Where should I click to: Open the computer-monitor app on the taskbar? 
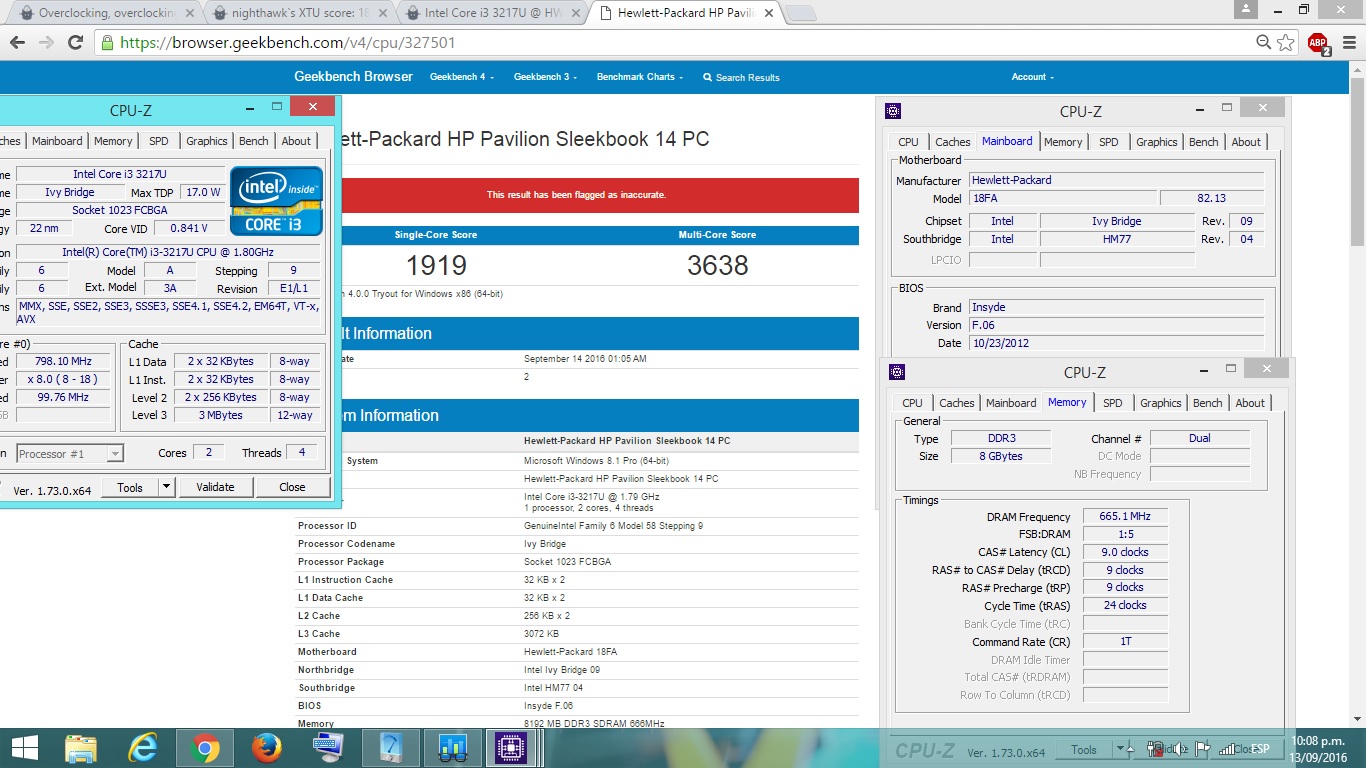pyautogui.click(x=327, y=748)
